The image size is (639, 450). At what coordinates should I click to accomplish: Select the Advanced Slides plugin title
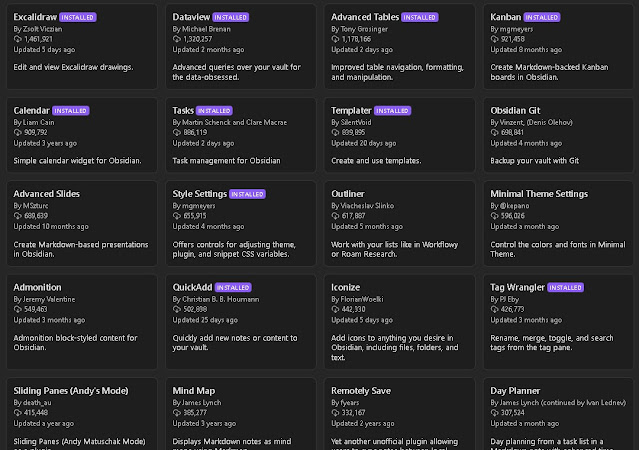click(x=46, y=194)
